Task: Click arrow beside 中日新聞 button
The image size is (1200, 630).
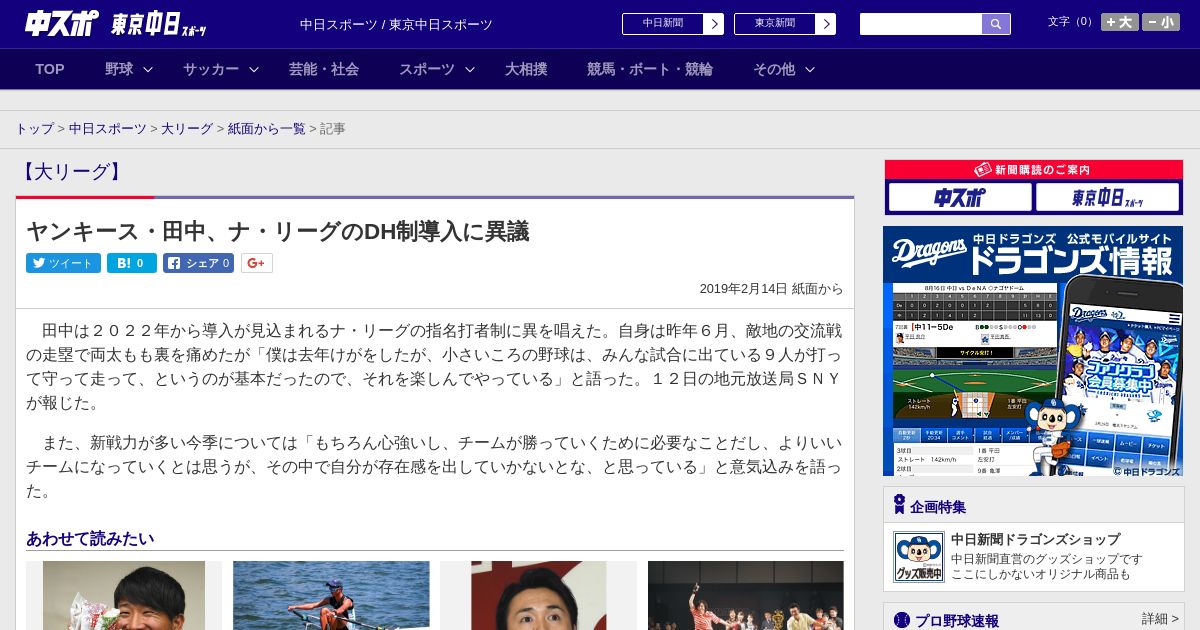Action: (714, 24)
